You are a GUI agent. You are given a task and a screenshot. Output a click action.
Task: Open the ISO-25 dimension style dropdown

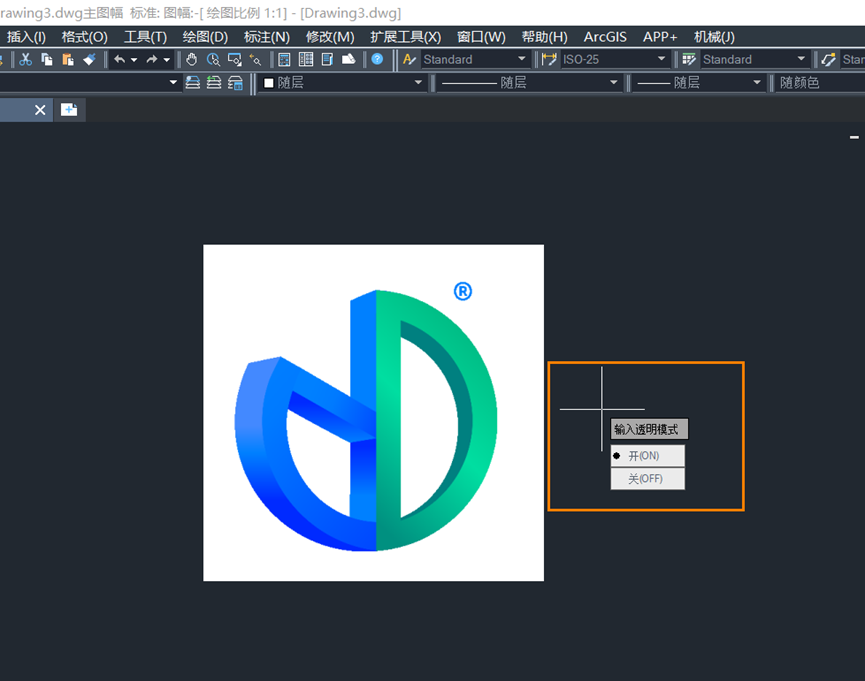click(661, 59)
